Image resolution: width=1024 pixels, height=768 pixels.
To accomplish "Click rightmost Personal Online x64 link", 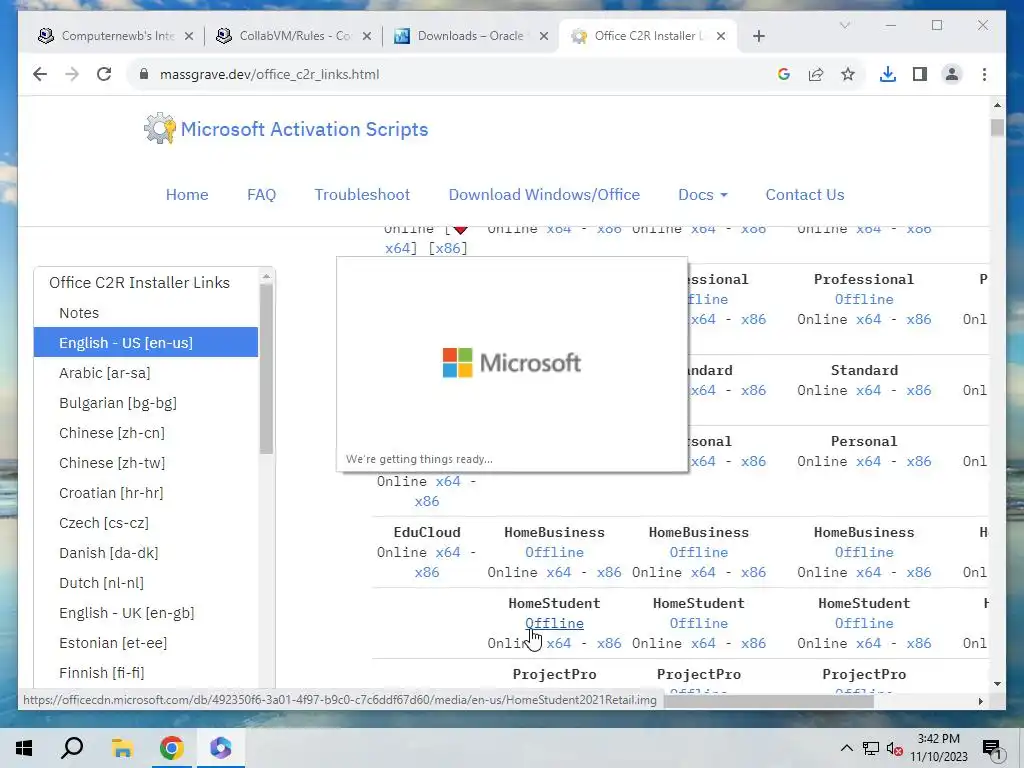I will coord(869,462).
